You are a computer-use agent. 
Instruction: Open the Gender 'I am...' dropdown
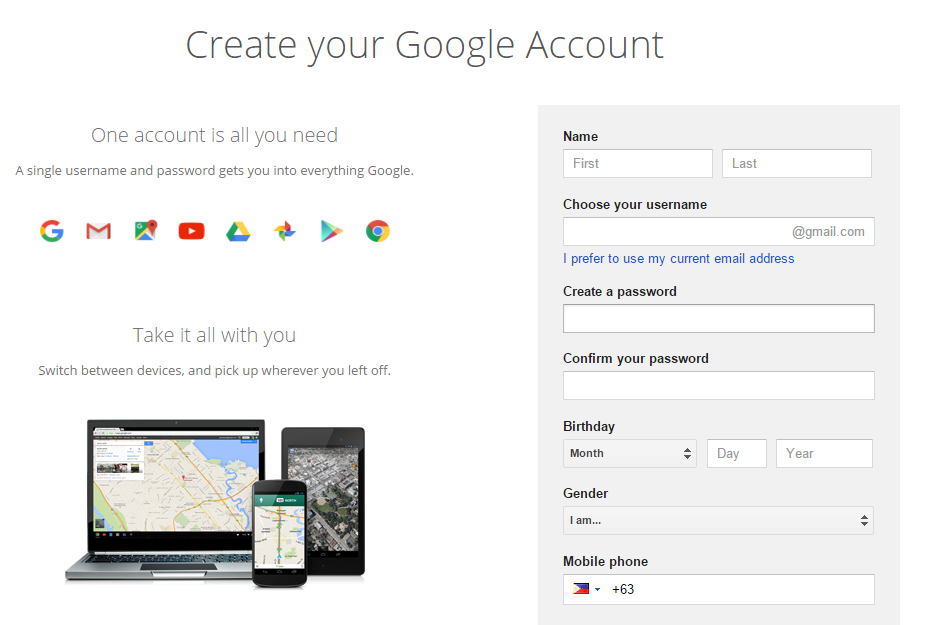718,521
